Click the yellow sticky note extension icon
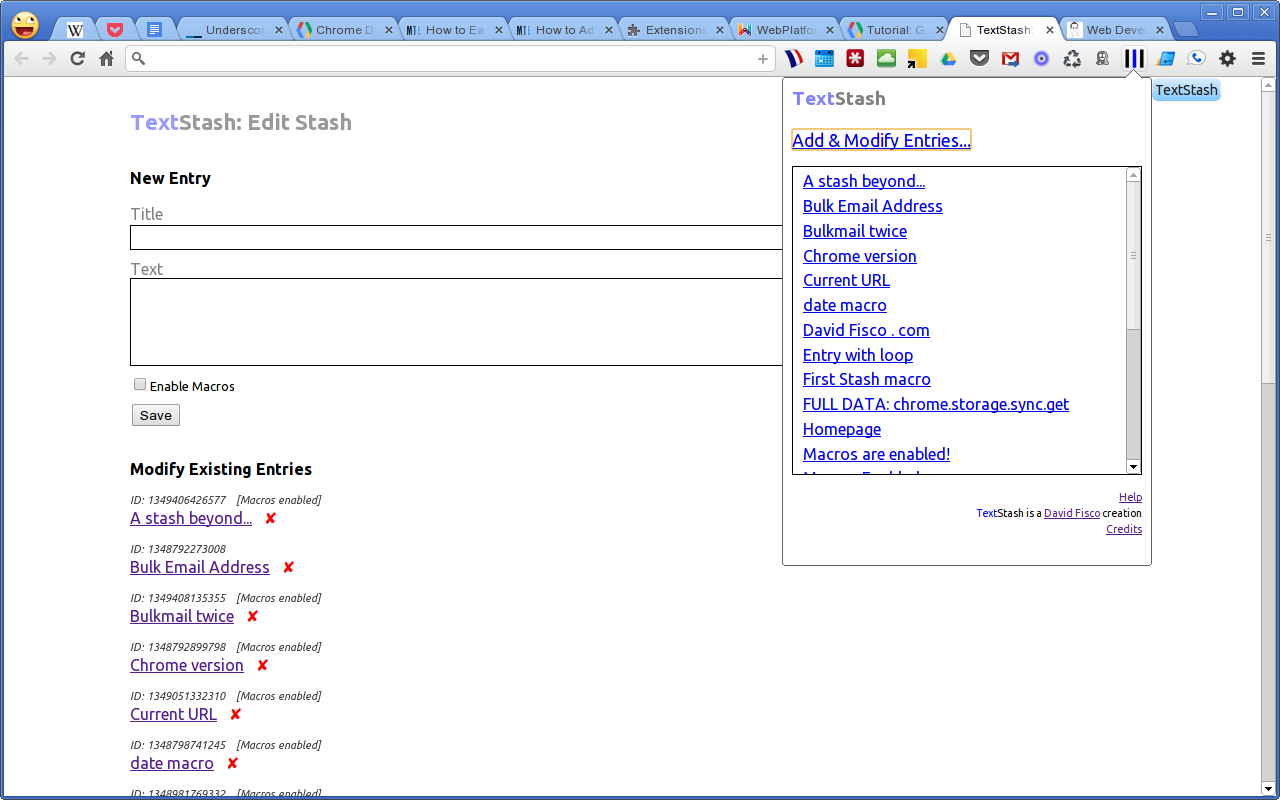 coord(917,59)
